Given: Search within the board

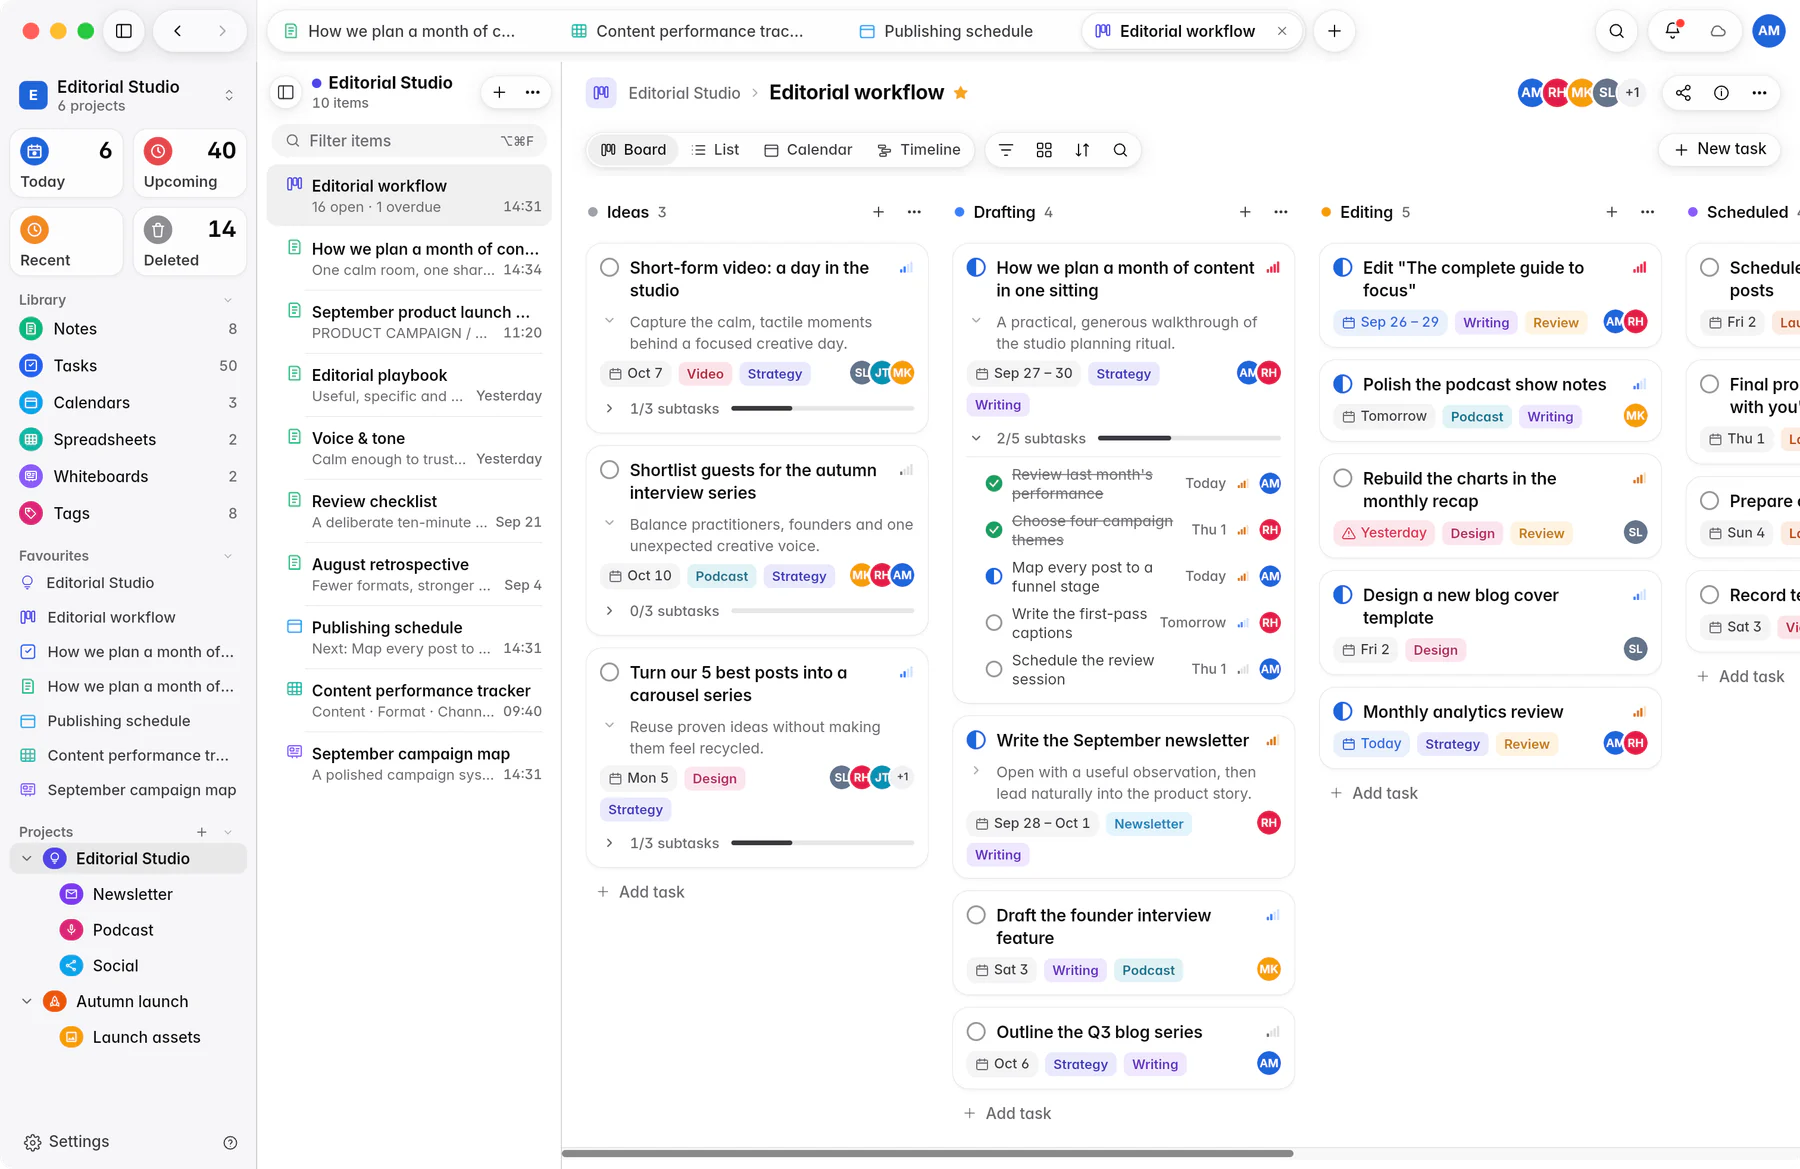Looking at the screenshot, I should 1120,150.
